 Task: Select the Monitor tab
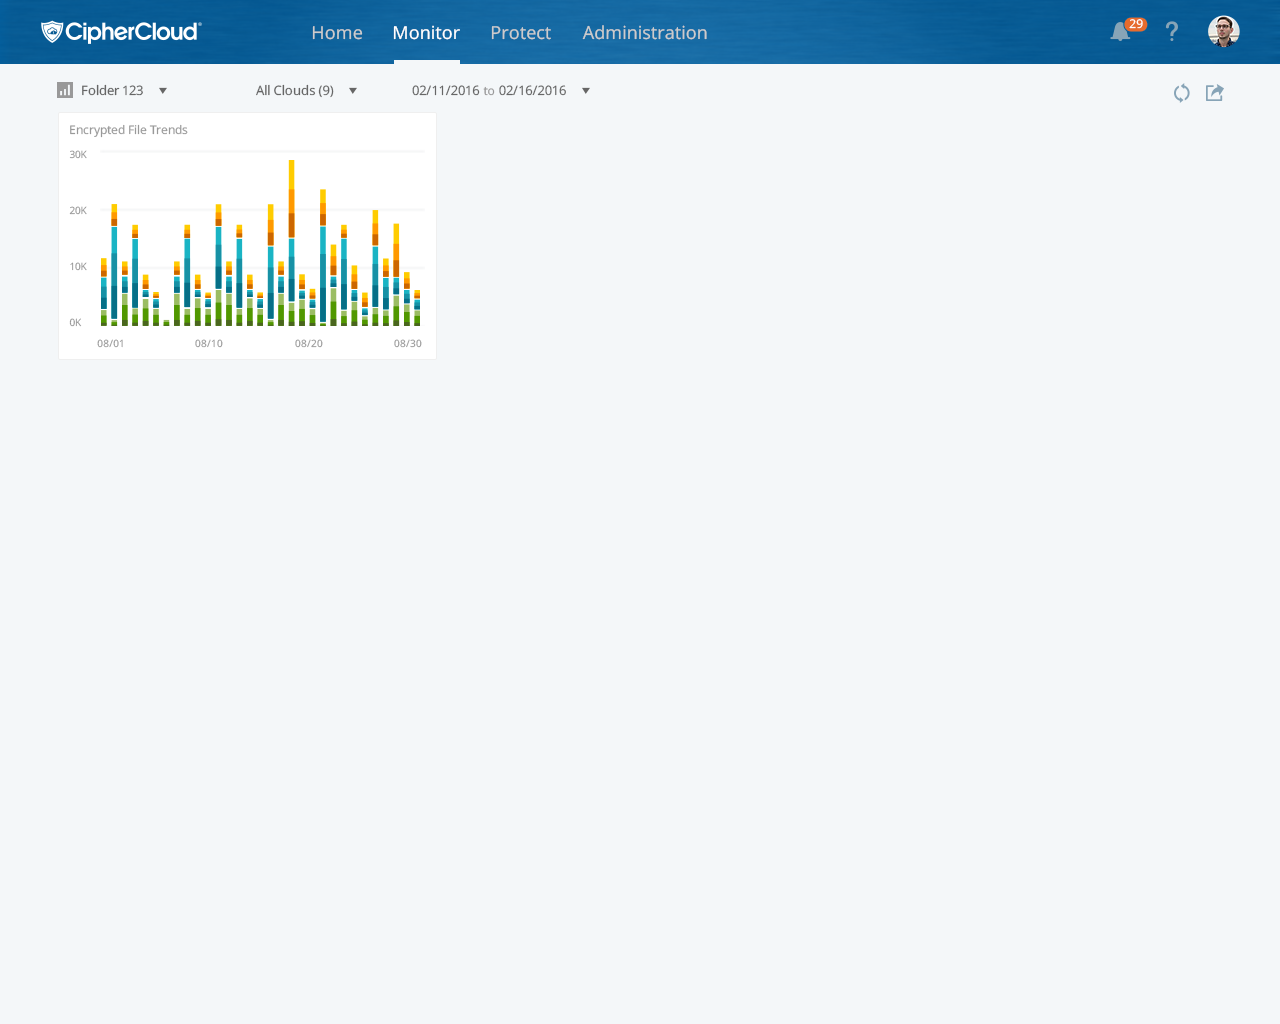point(426,32)
